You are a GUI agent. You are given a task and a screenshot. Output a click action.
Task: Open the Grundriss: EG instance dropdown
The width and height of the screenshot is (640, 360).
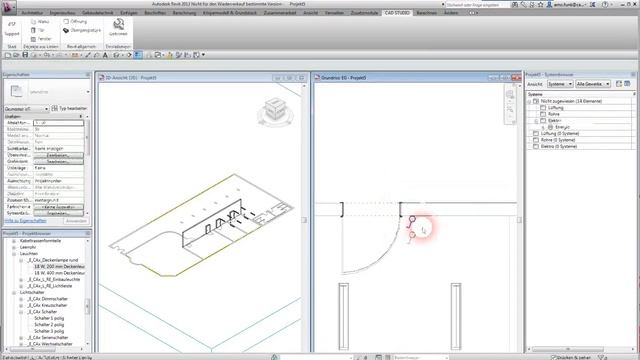pyautogui.click(x=27, y=109)
